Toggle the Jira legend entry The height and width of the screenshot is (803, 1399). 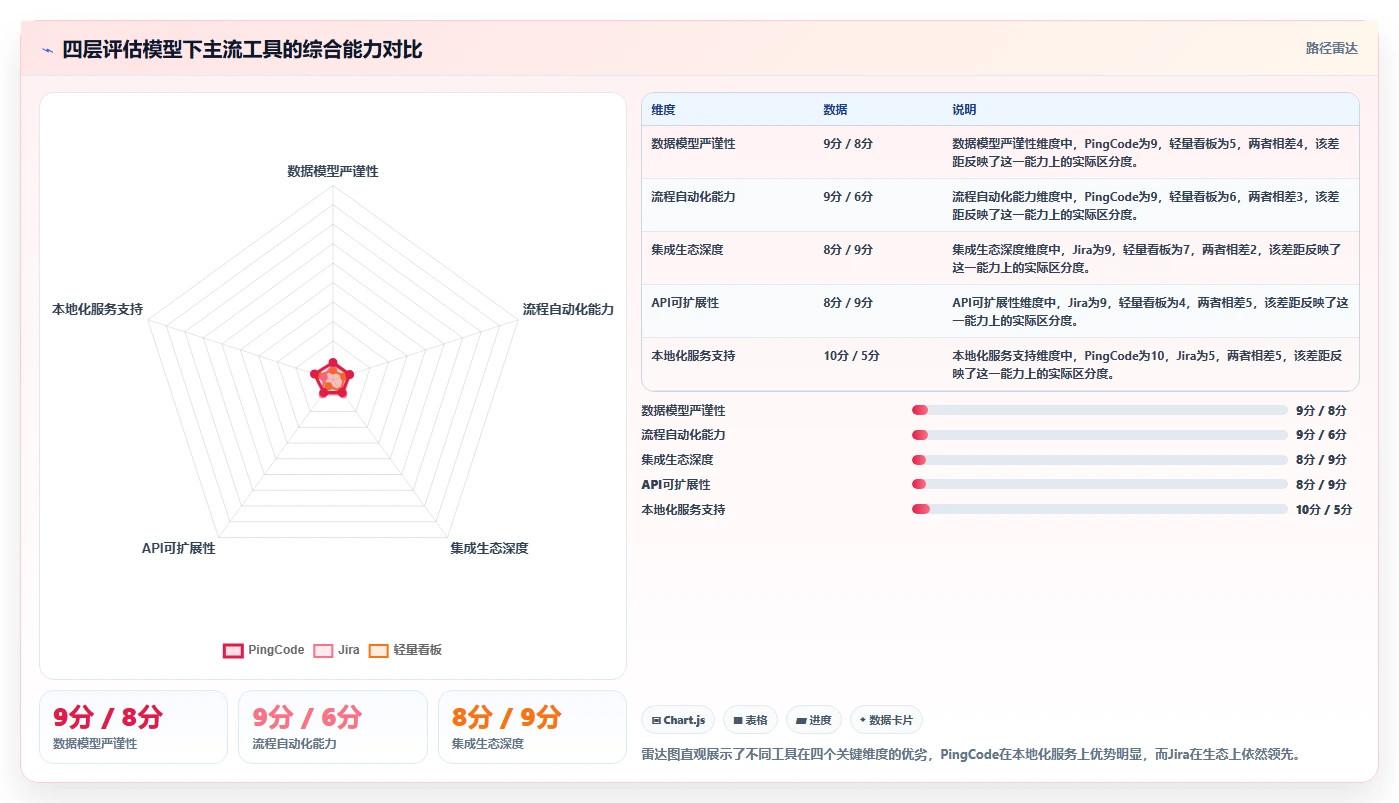pyautogui.click(x=337, y=650)
